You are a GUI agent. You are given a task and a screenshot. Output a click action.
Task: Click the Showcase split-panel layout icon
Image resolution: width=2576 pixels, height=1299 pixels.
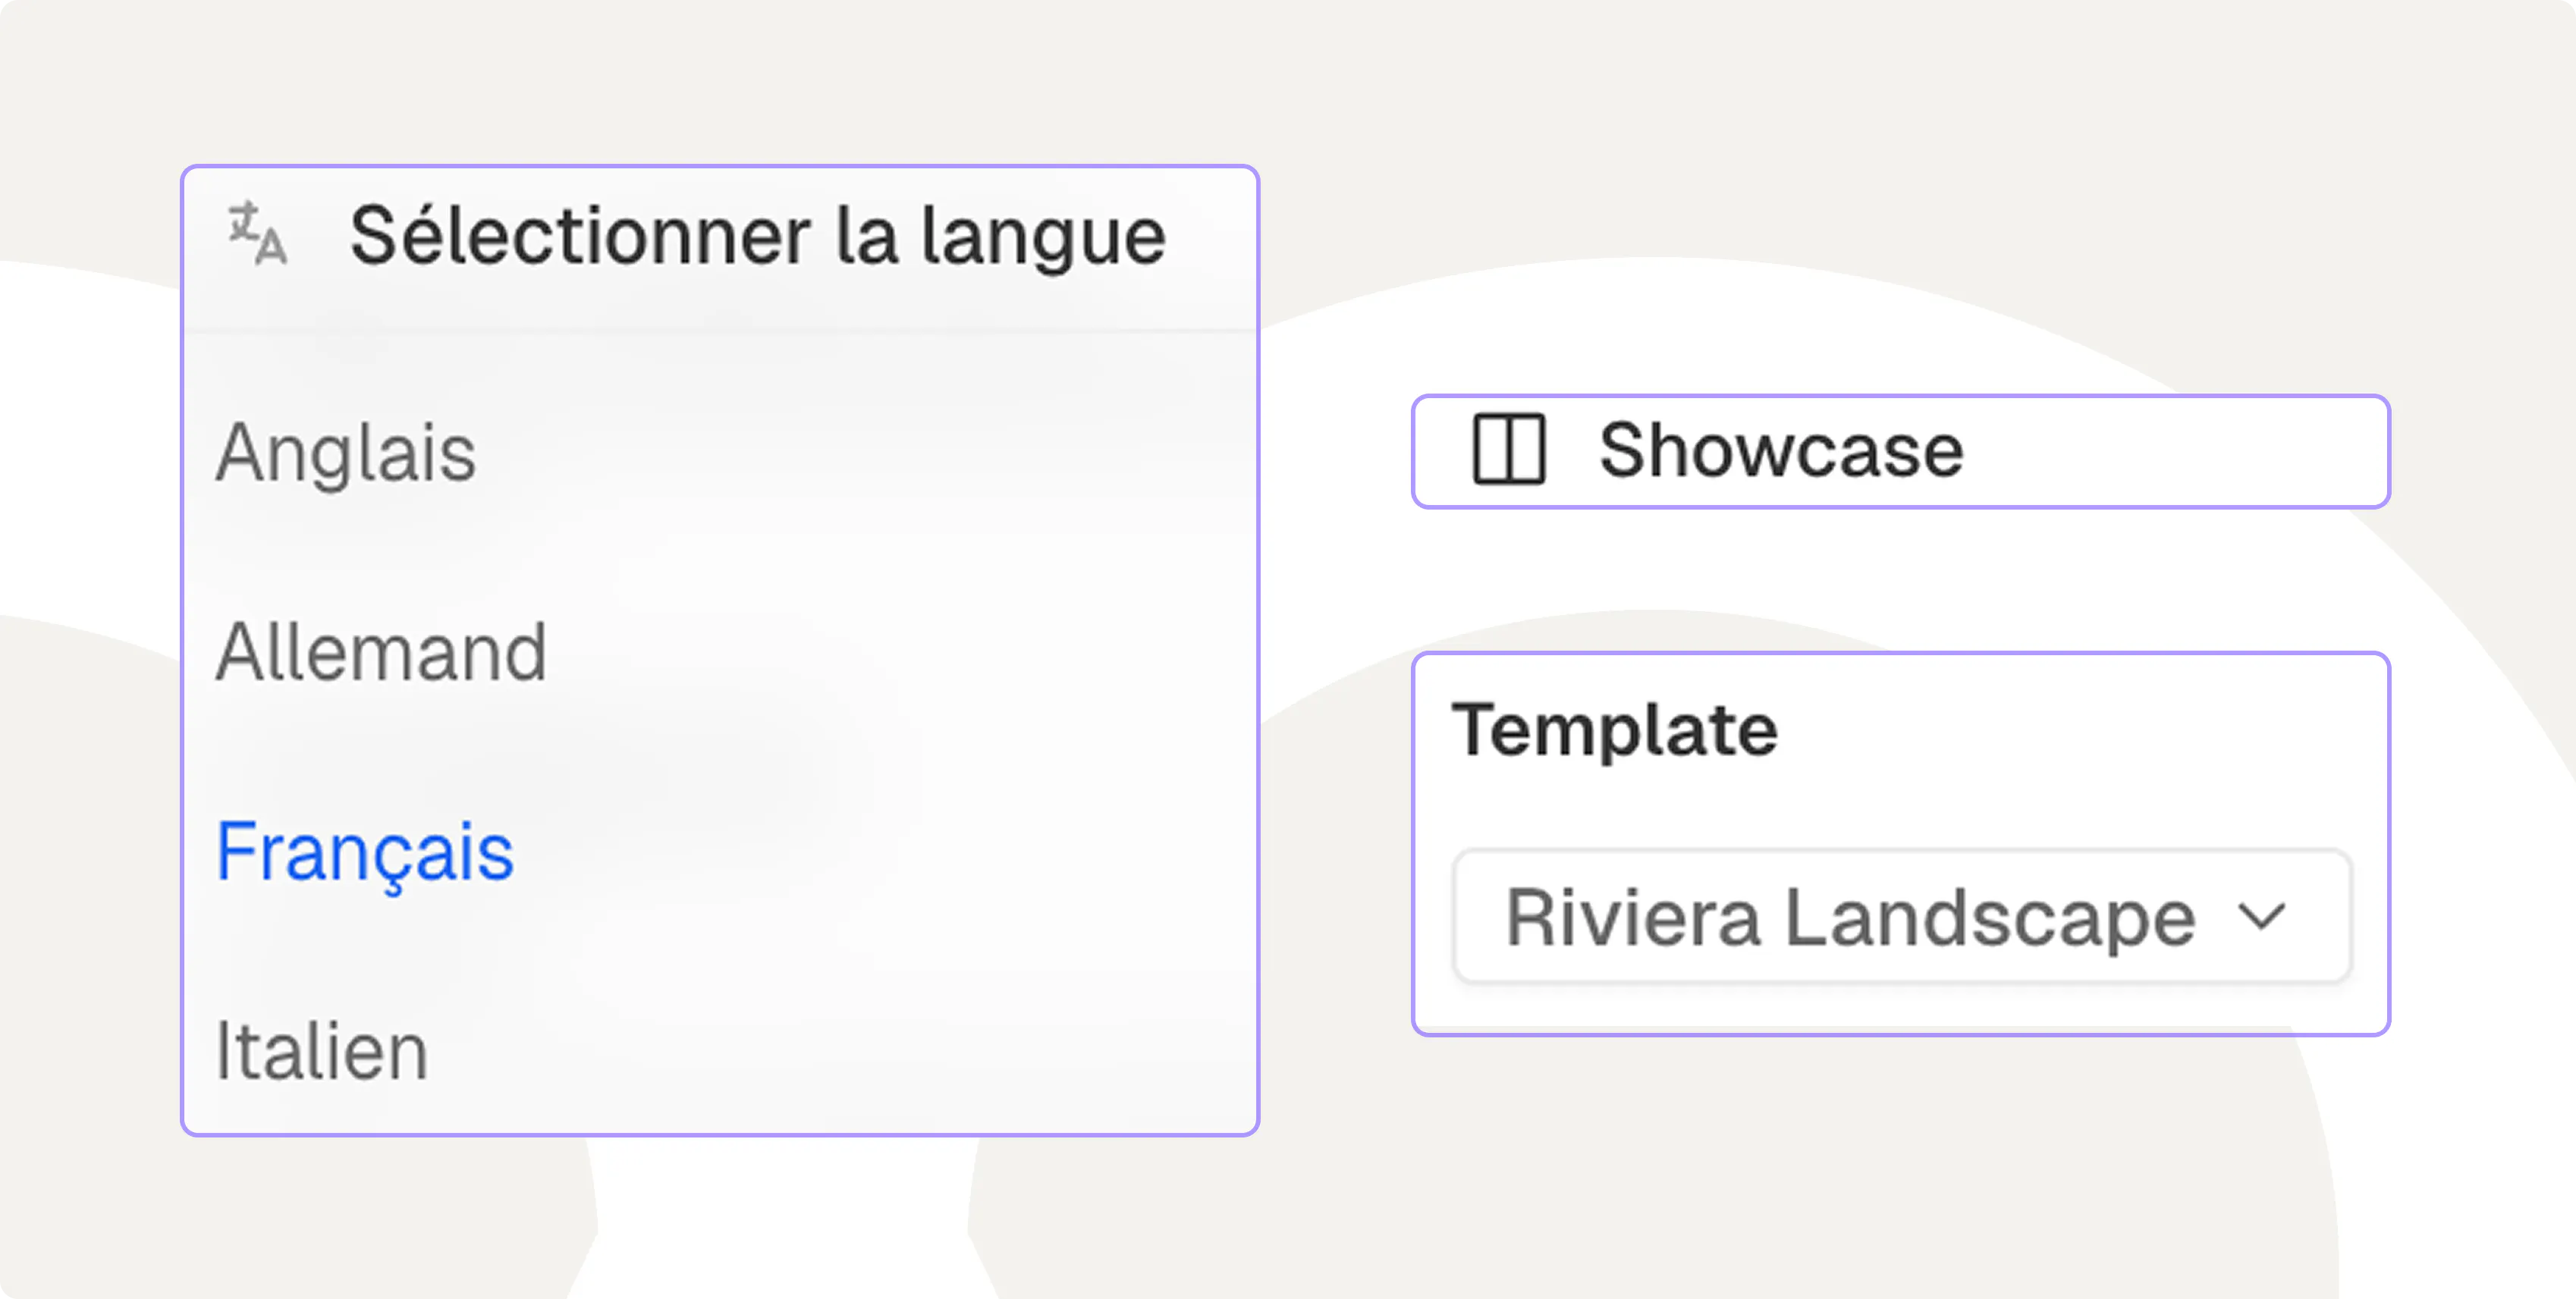tap(1509, 450)
